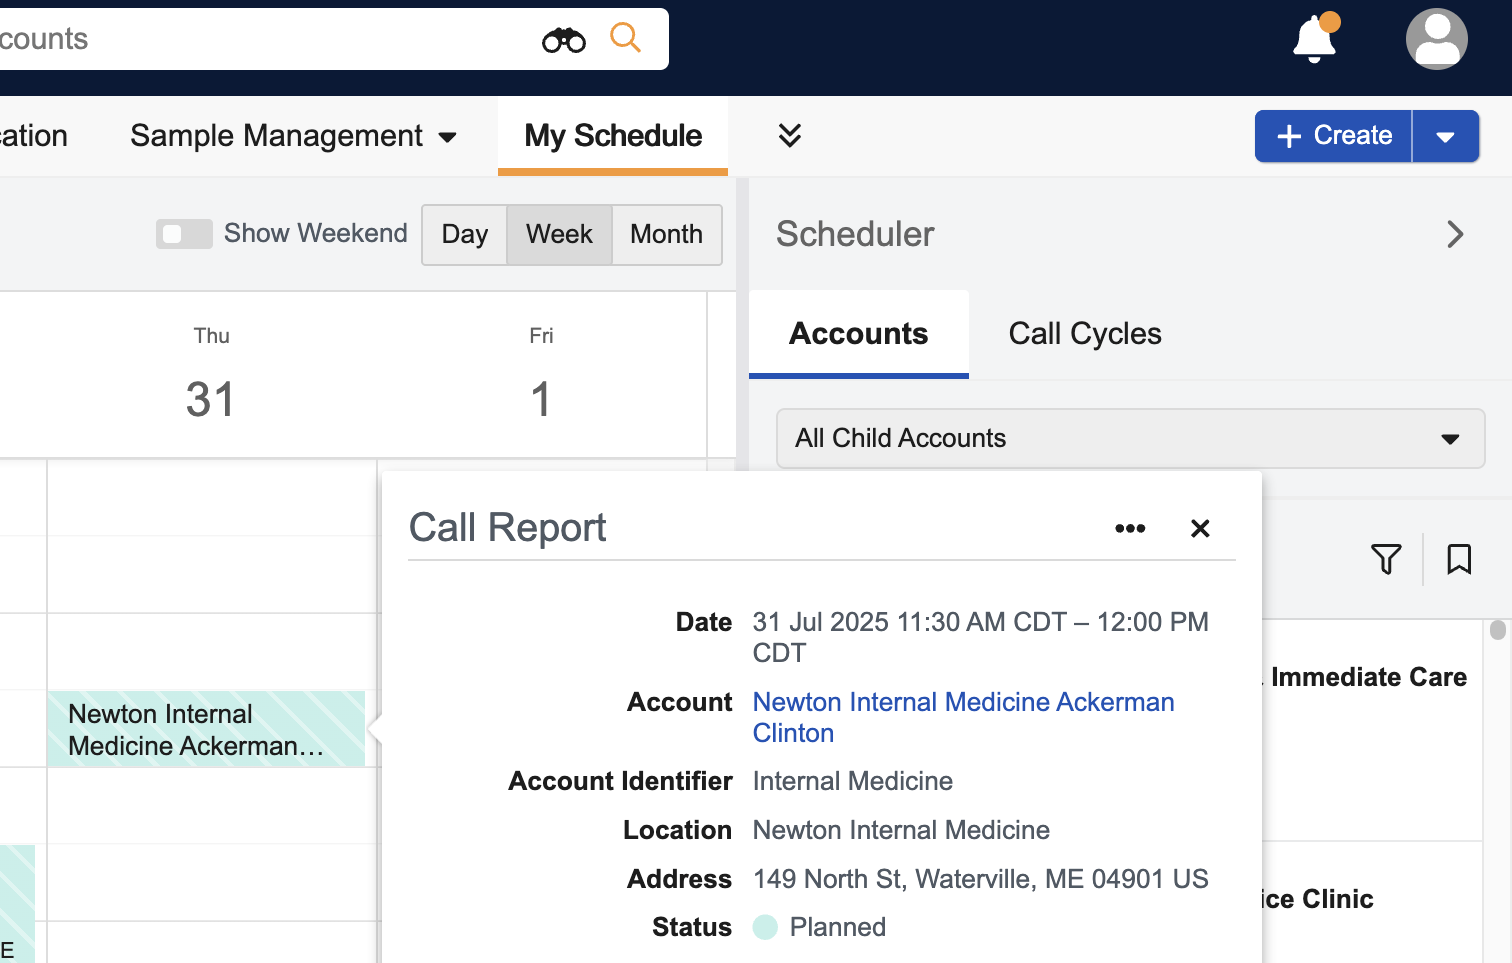Open the filter funnel in Scheduler
The height and width of the screenshot is (963, 1512).
pos(1386,559)
